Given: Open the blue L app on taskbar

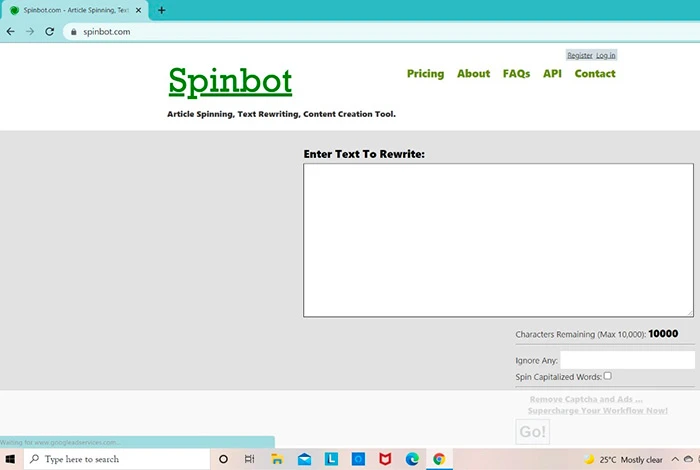Looking at the screenshot, I should pos(331,459).
